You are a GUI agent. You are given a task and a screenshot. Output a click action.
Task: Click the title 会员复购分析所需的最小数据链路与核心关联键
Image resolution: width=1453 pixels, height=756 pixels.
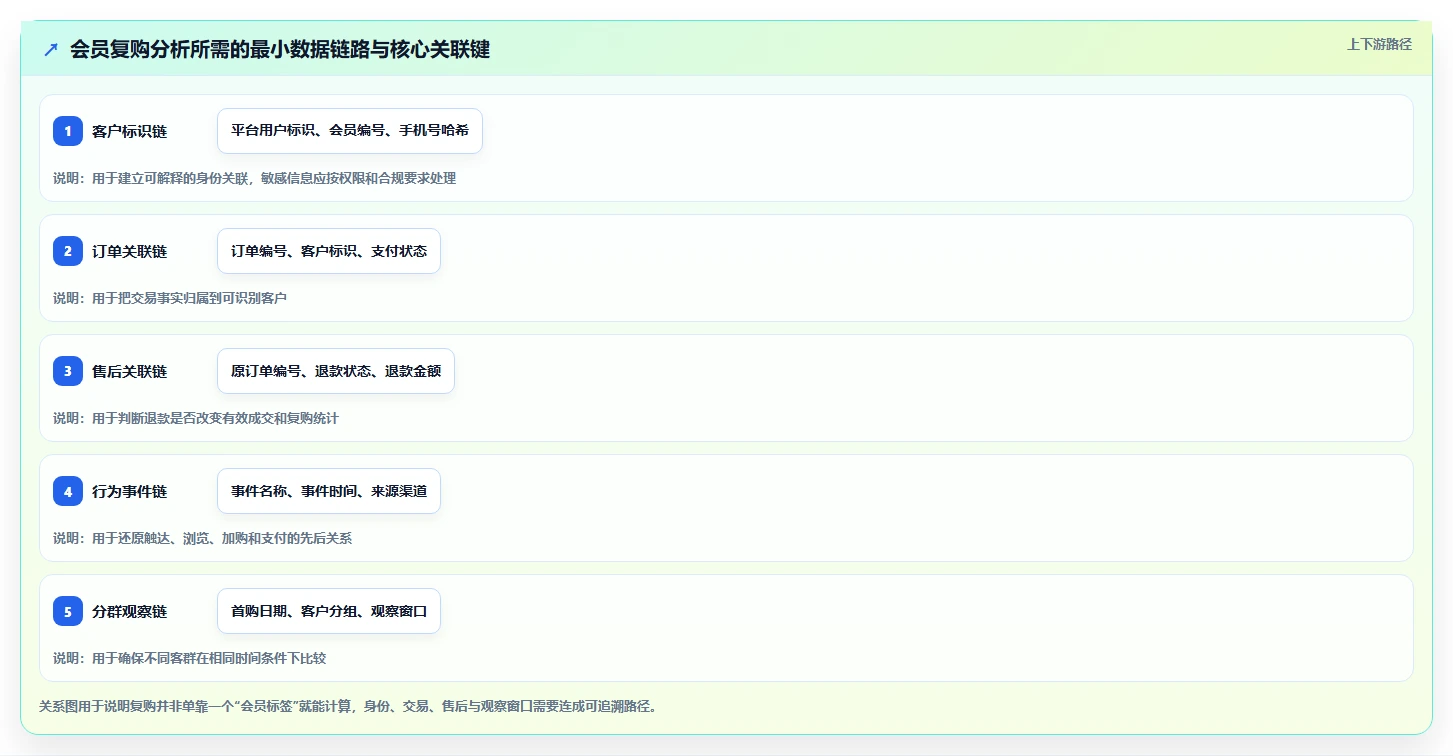[280, 49]
